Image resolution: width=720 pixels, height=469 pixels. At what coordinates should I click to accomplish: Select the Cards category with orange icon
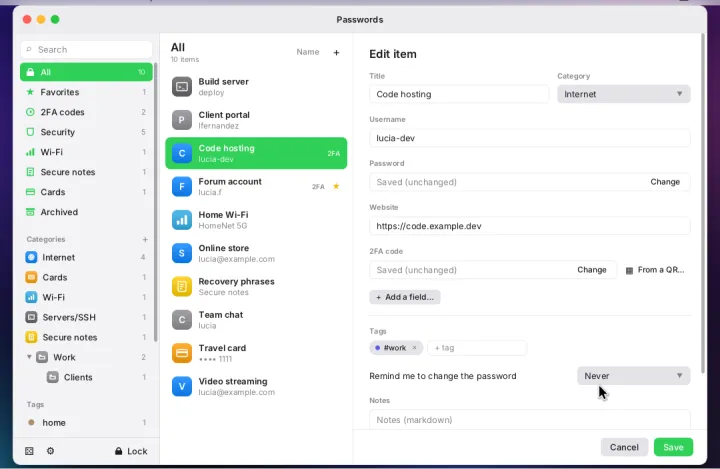(86, 277)
